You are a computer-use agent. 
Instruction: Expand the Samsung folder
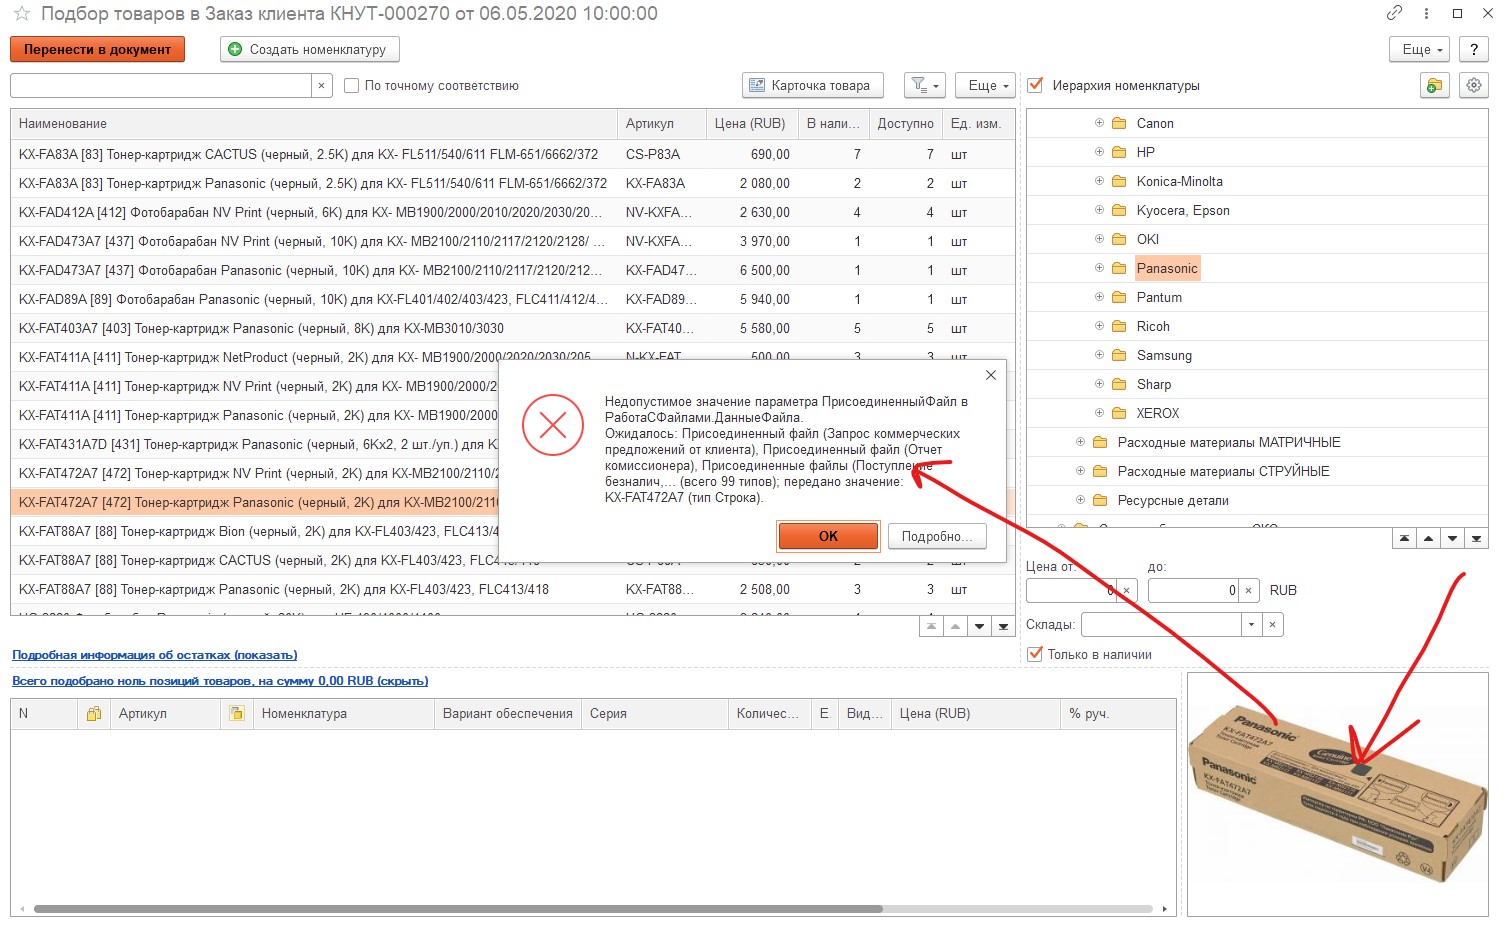(1099, 355)
